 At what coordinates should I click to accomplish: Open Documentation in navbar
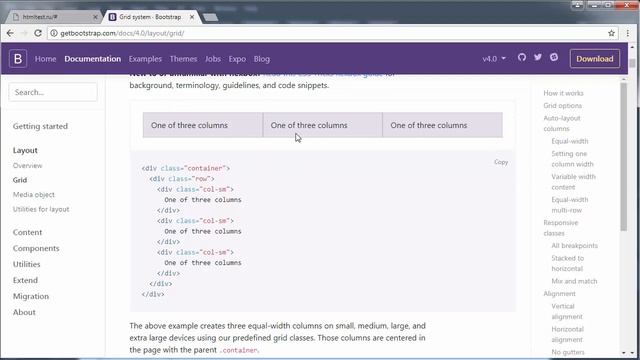click(93, 59)
